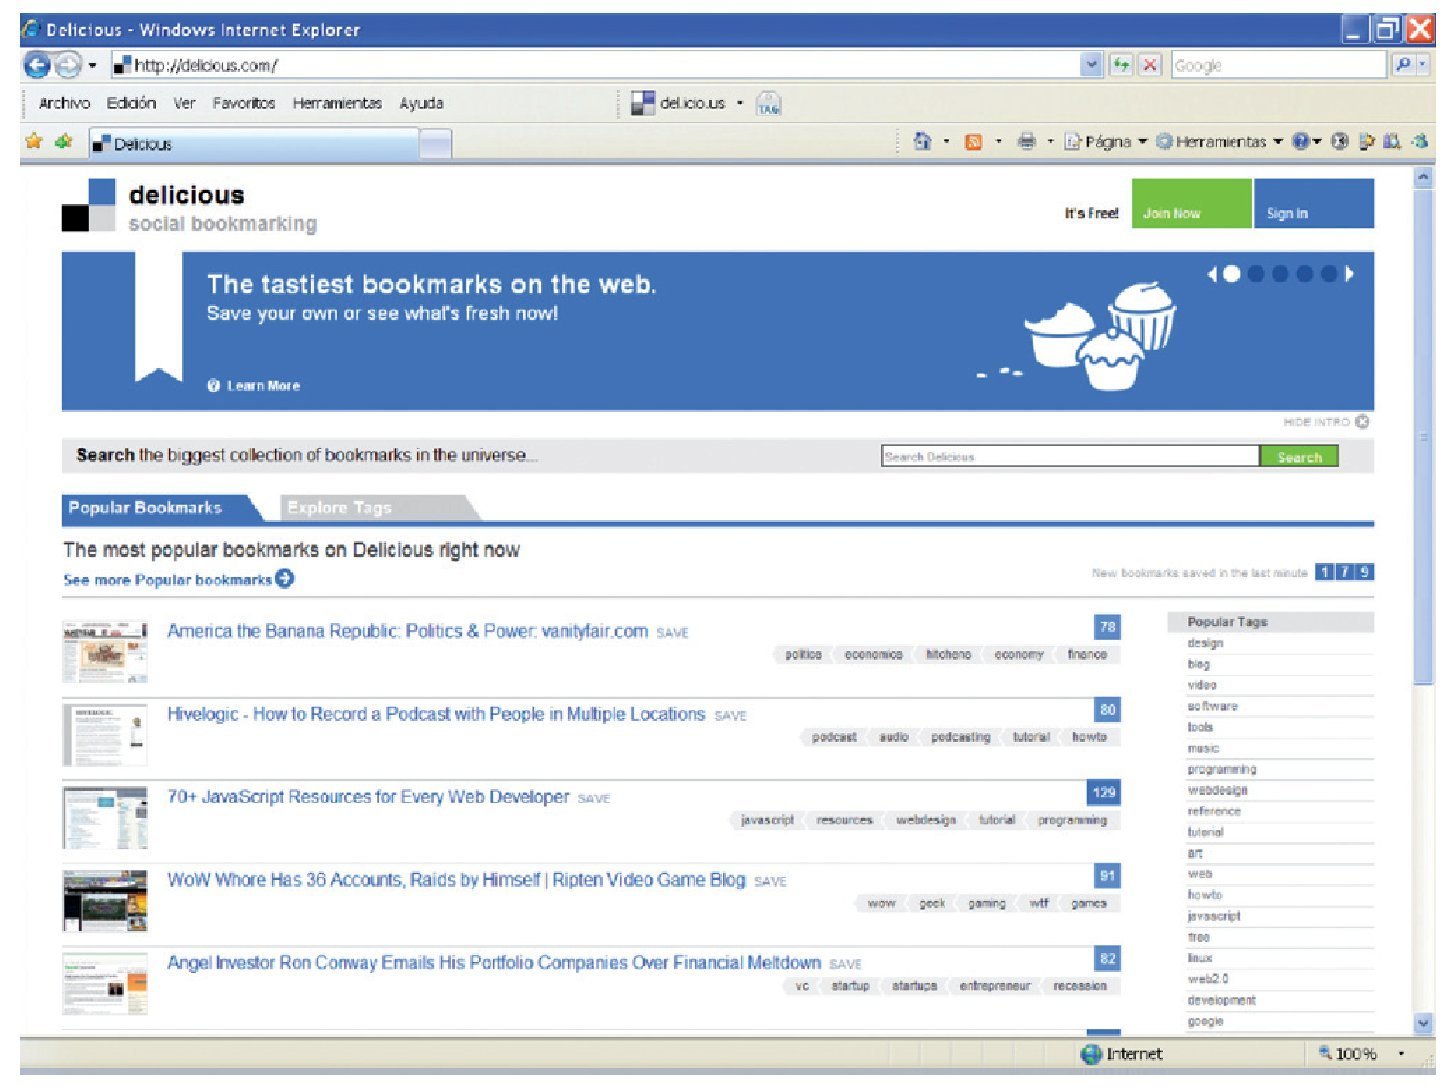Viewport: 1454px width, 1091px height.
Task: Click the vertical scrollbar down arrow
Action: click(x=1423, y=1022)
